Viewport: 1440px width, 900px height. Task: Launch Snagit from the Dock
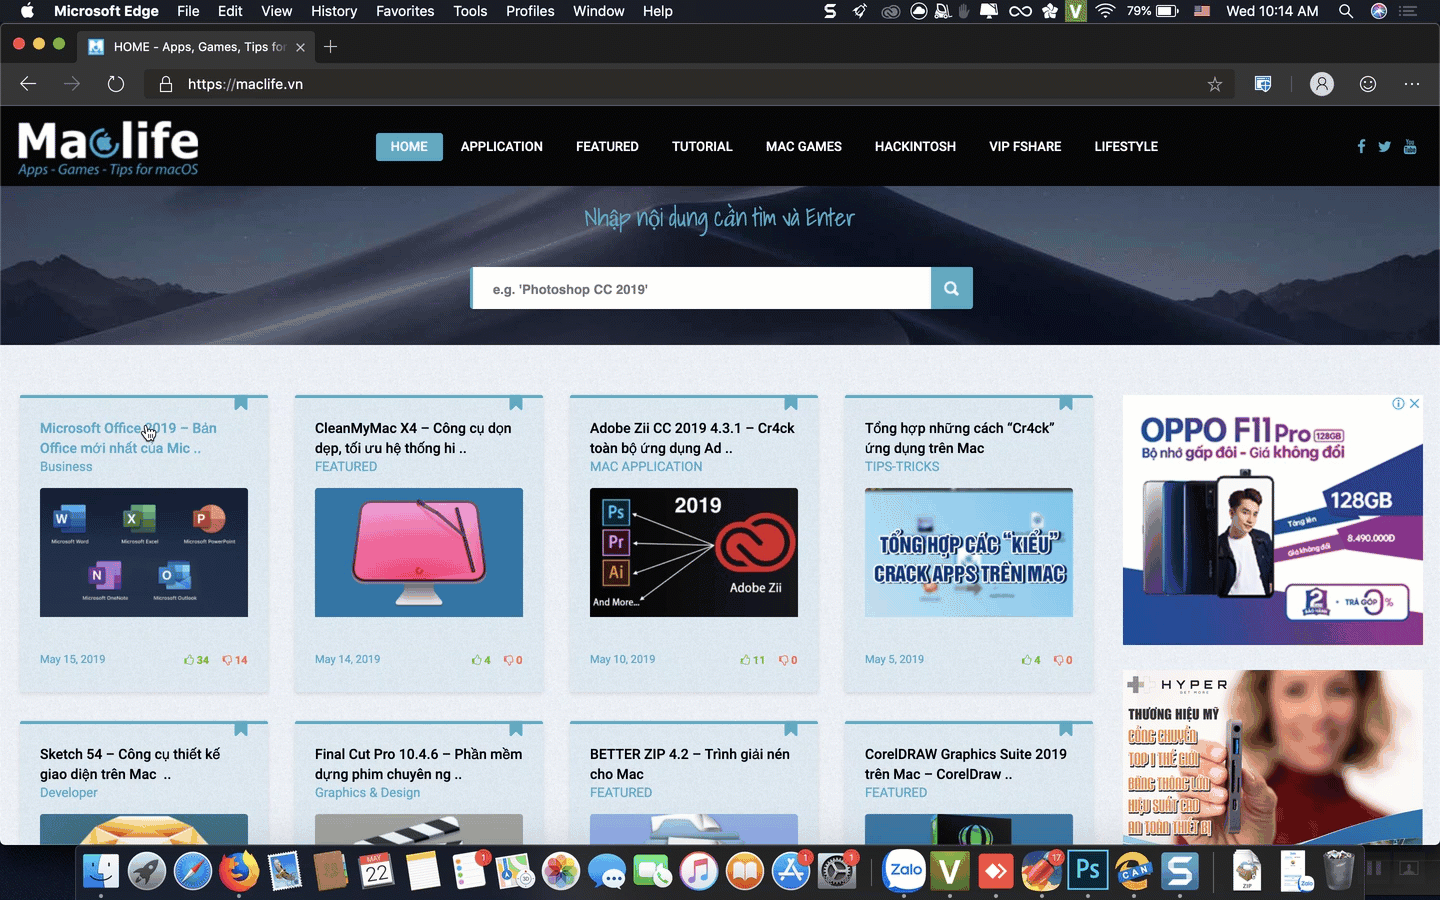[x=1180, y=871]
